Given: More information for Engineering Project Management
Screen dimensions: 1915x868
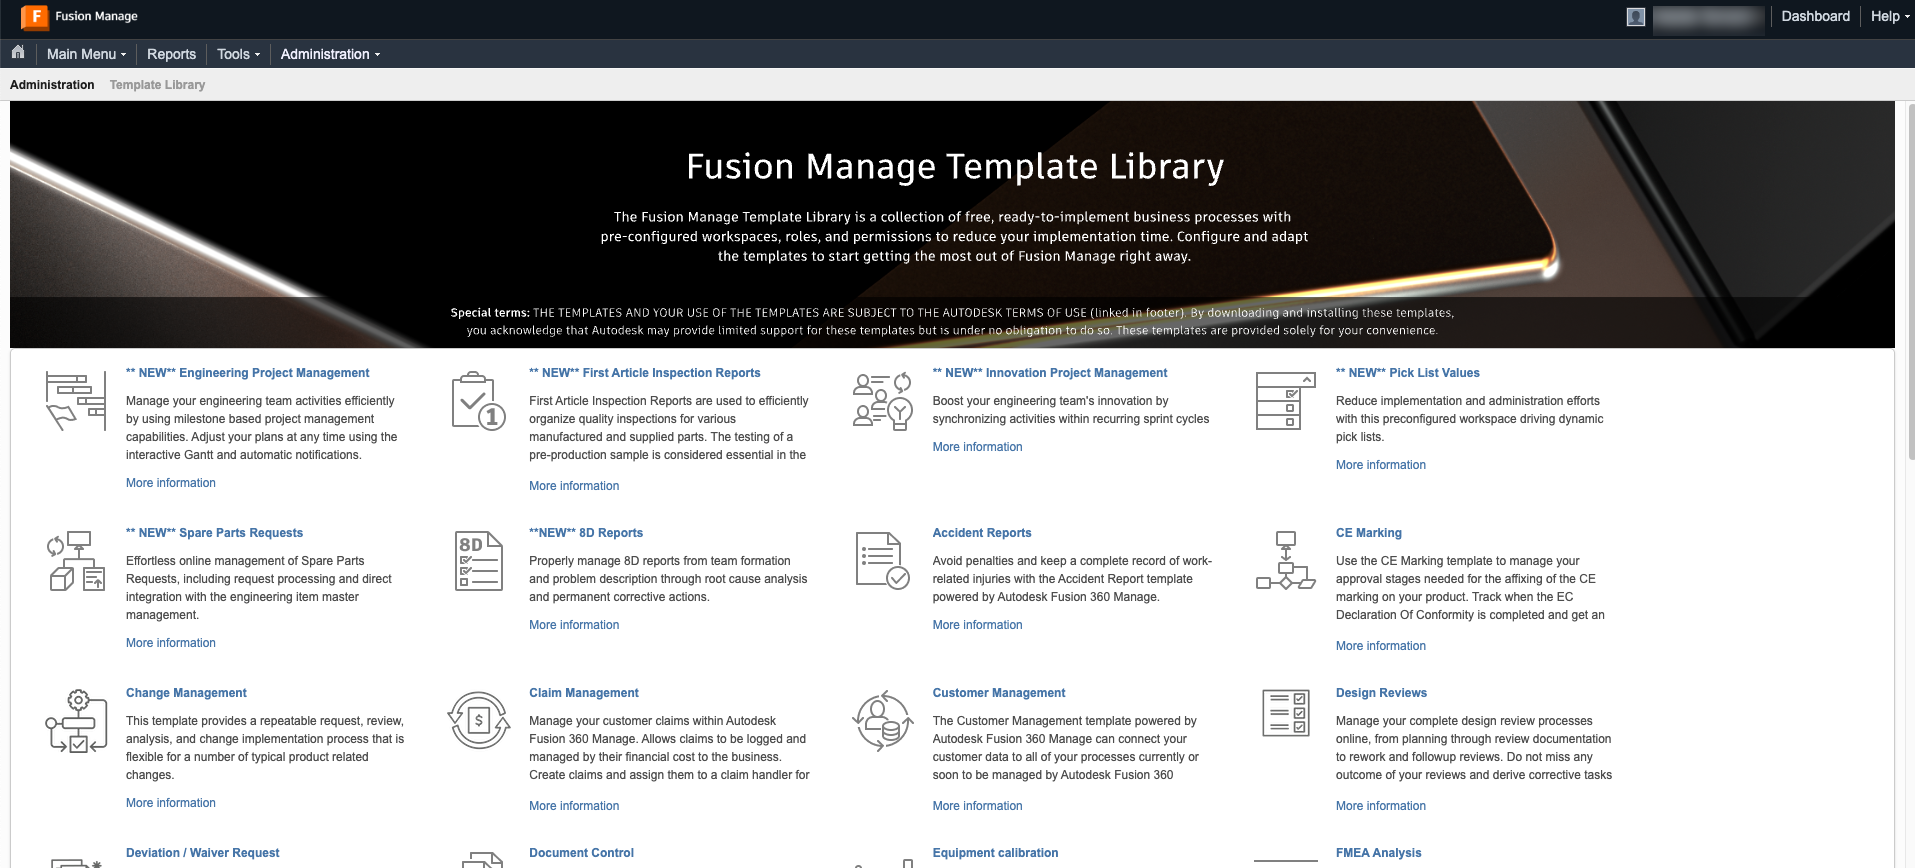Looking at the screenshot, I should click(171, 483).
